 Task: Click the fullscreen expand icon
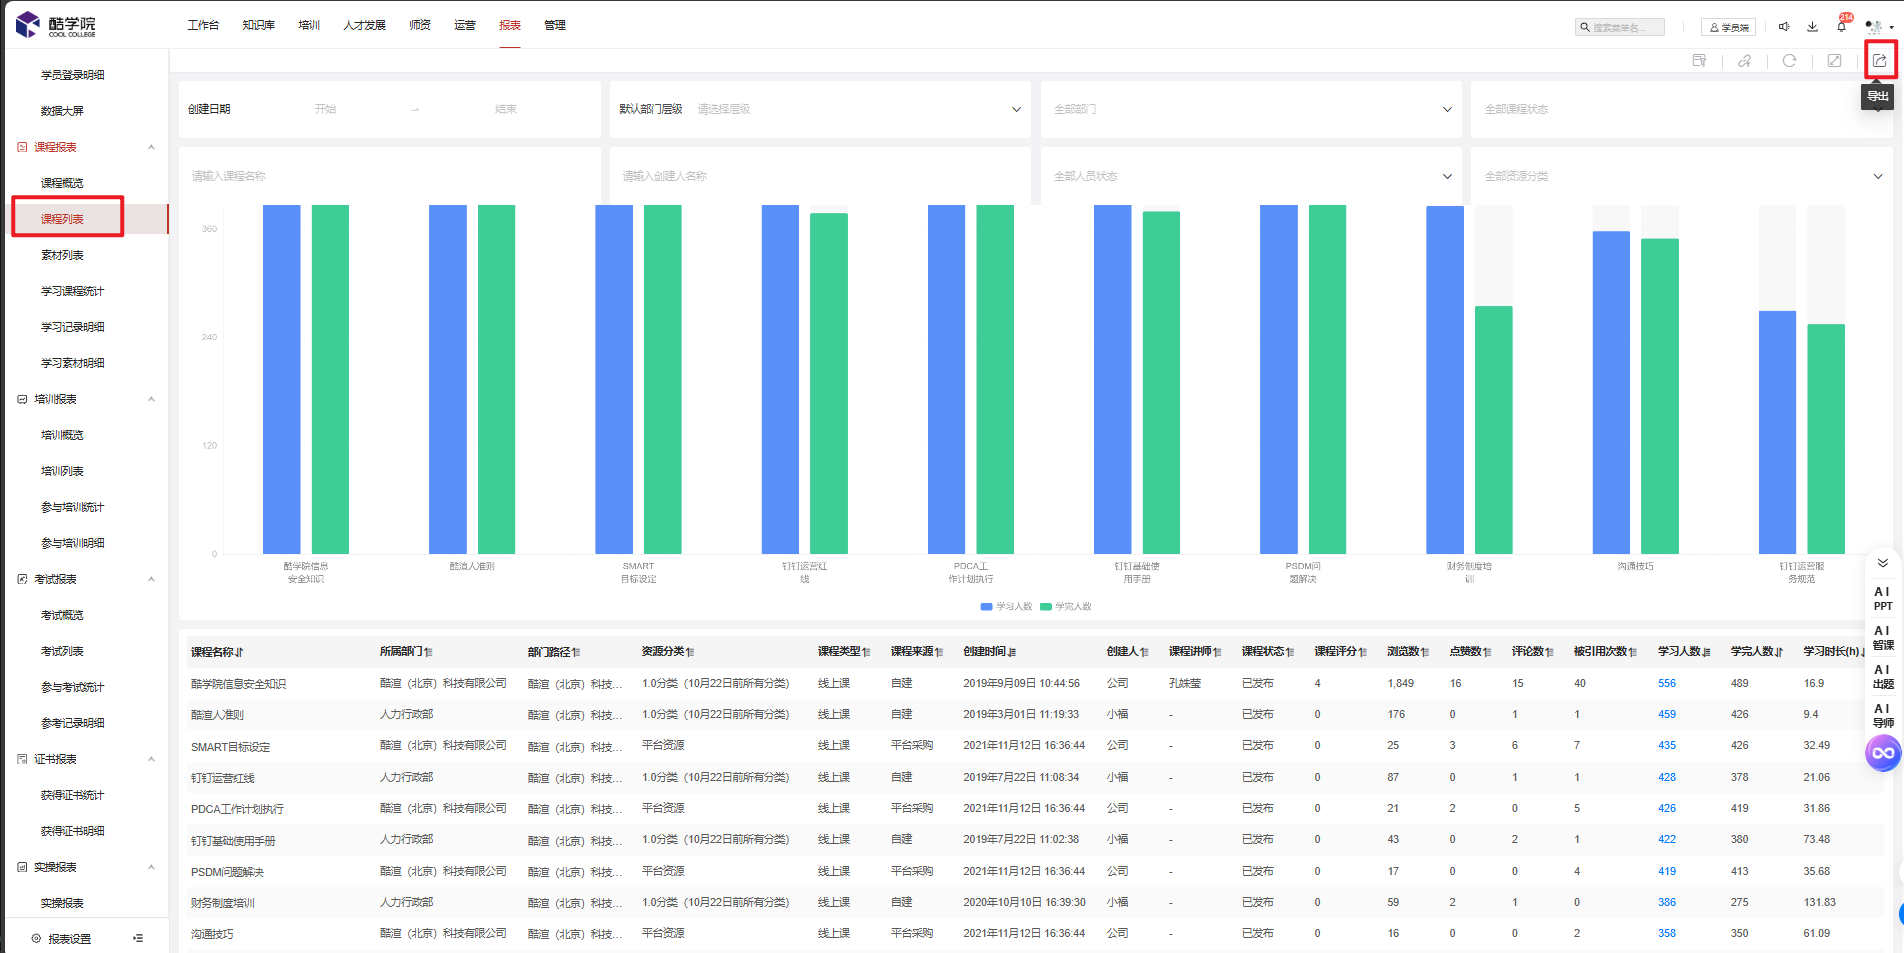[x=1834, y=61]
